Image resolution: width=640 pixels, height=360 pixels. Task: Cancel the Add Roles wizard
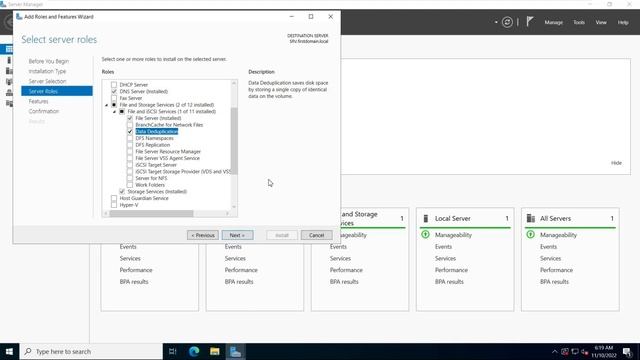pos(316,235)
